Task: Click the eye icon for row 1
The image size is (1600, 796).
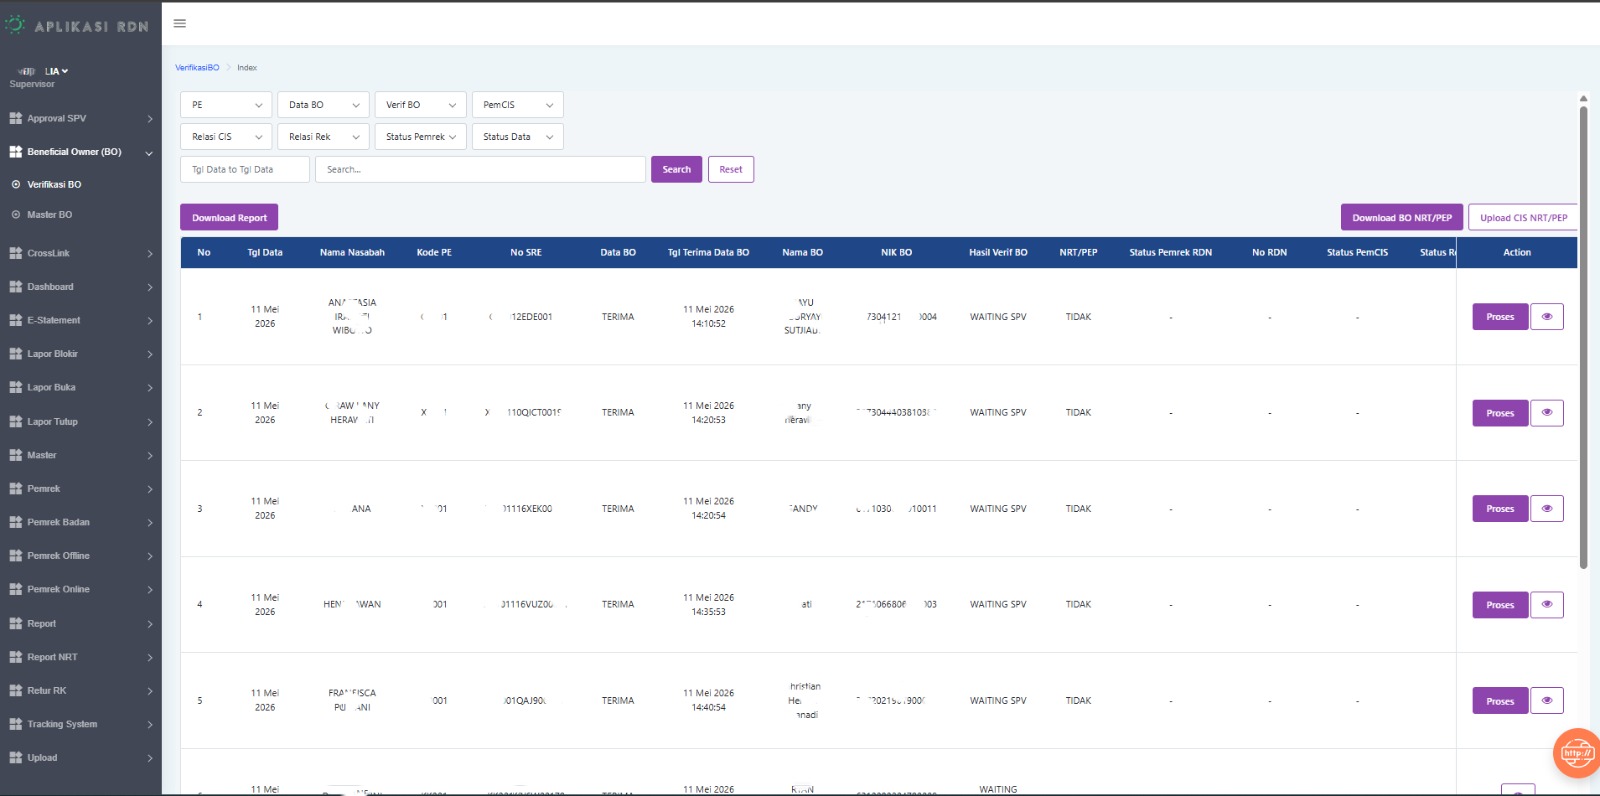Action: 1547,317
